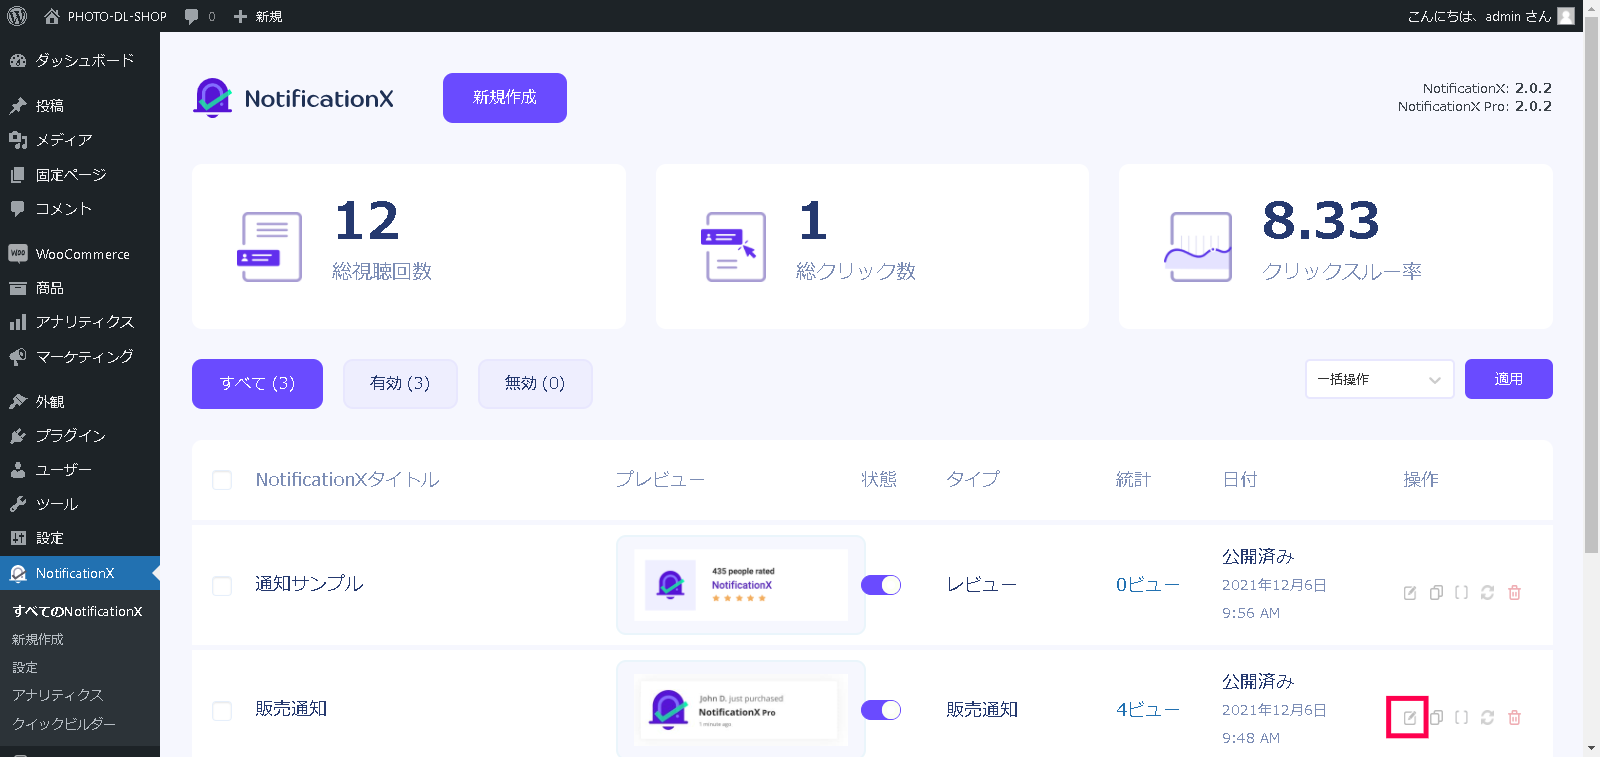Viewport: 1600px width, 757px height.
Task: Click the クリックスルー率 chart icon
Action: tap(1197, 247)
